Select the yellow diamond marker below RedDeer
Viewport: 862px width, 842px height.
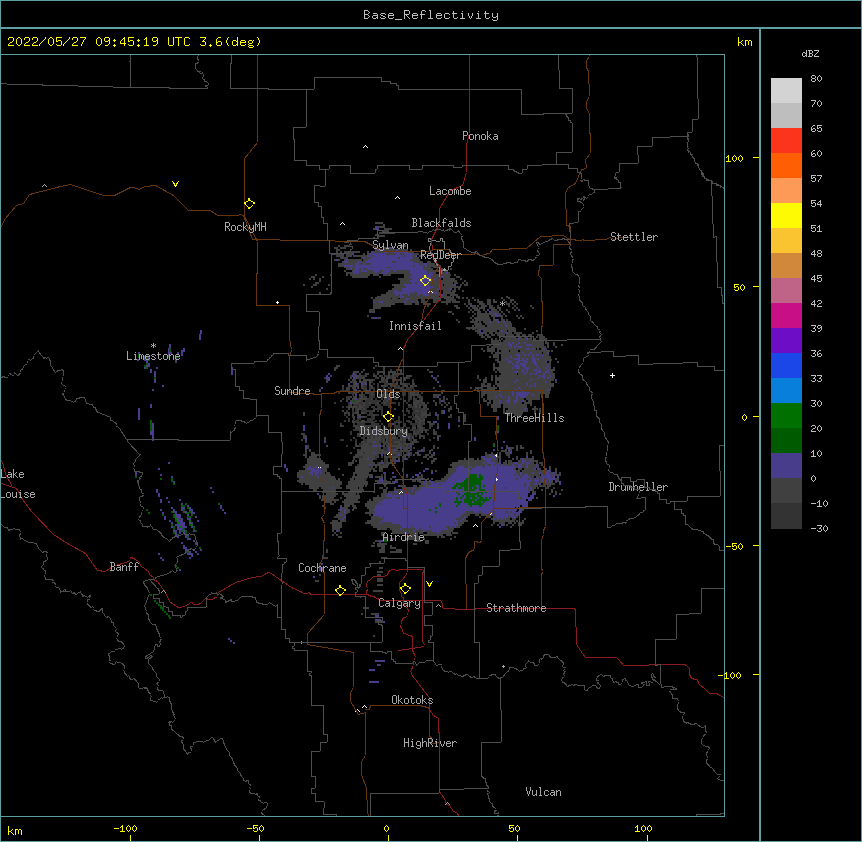point(425,281)
